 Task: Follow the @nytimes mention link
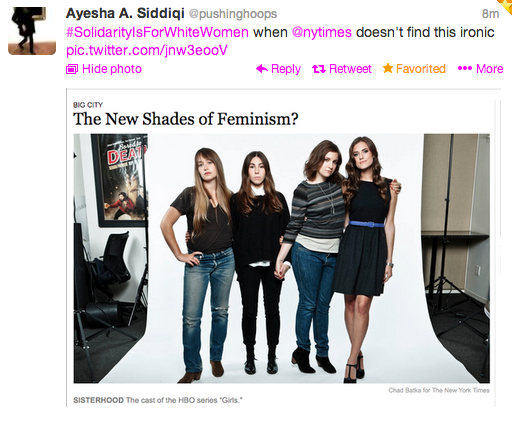(322, 33)
